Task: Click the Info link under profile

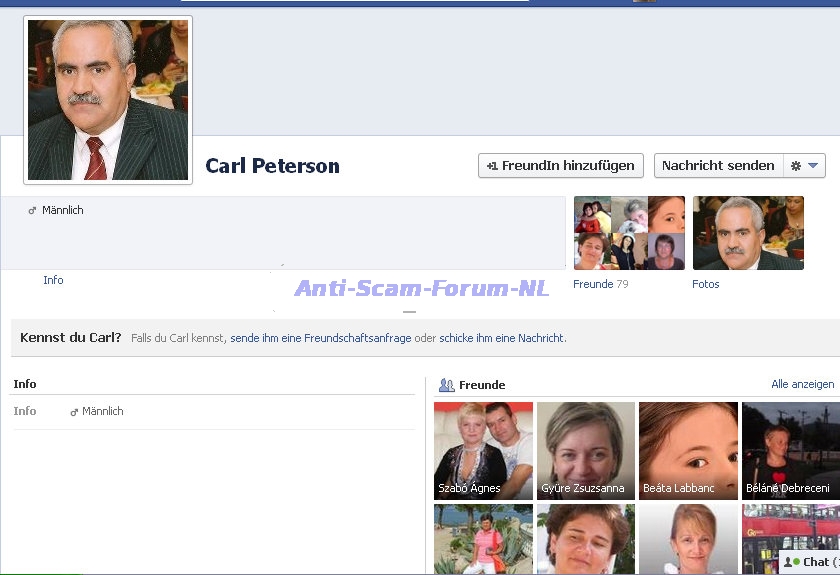Action: tap(53, 280)
